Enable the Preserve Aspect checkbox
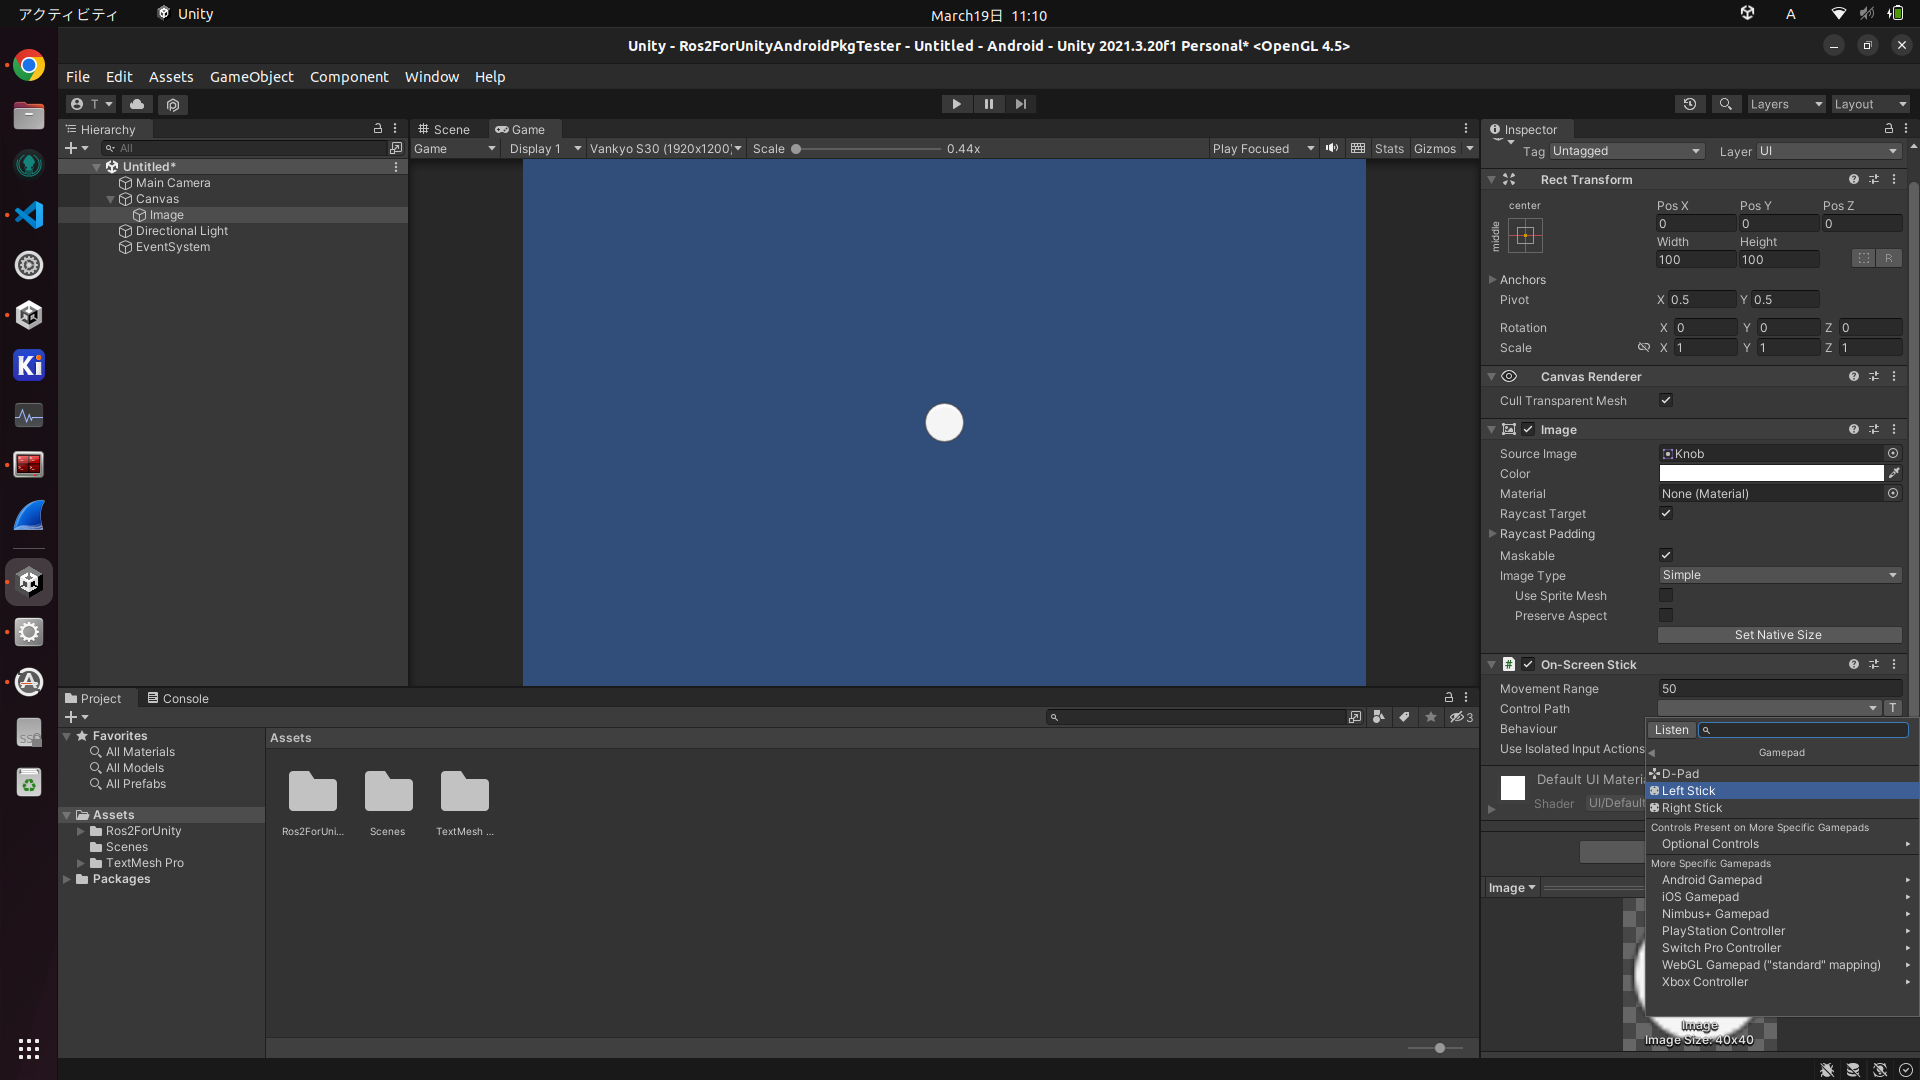The image size is (1920, 1080). pos(1666,616)
